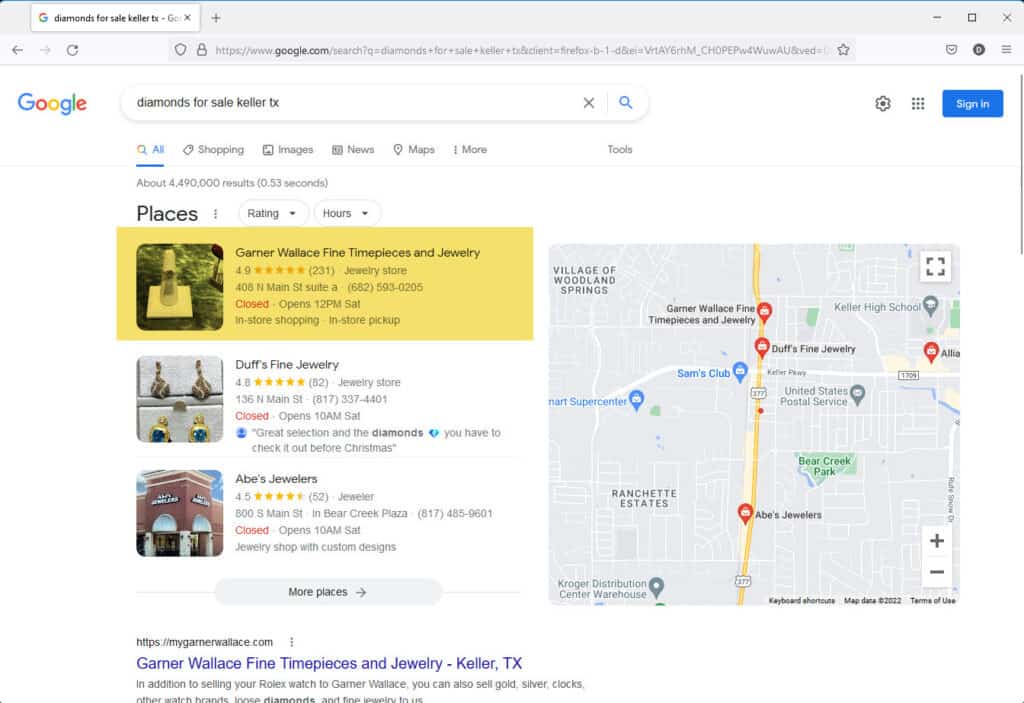Click the browser forward arrow
The width and height of the screenshot is (1024, 703).
[45, 50]
